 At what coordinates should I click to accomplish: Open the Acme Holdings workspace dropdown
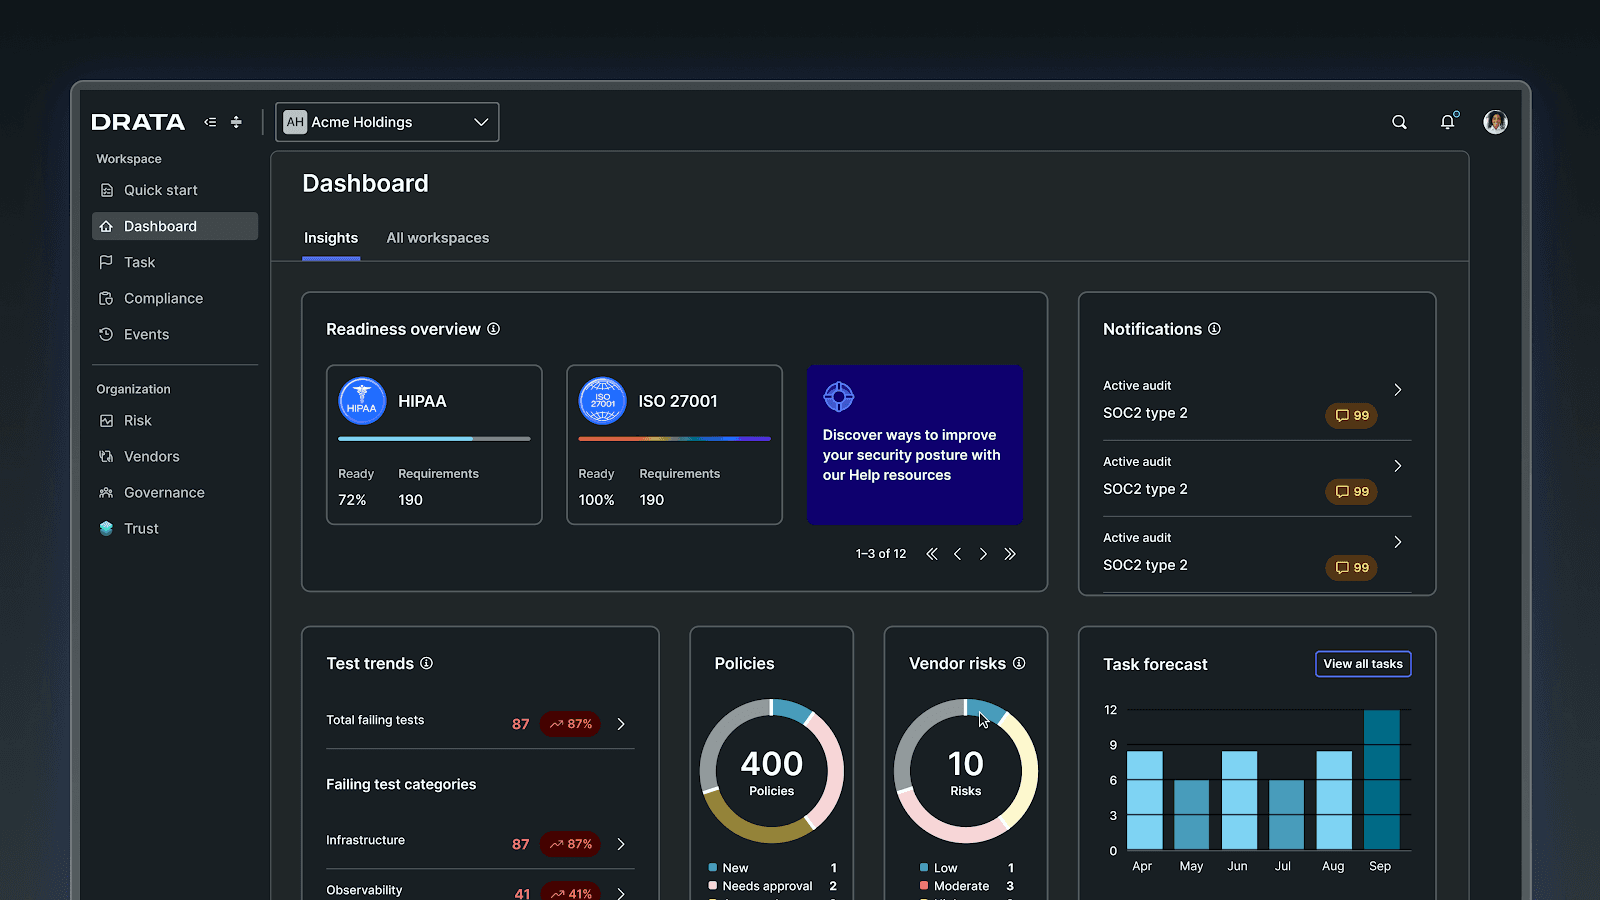pyautogui.click(x=387, y=122)
